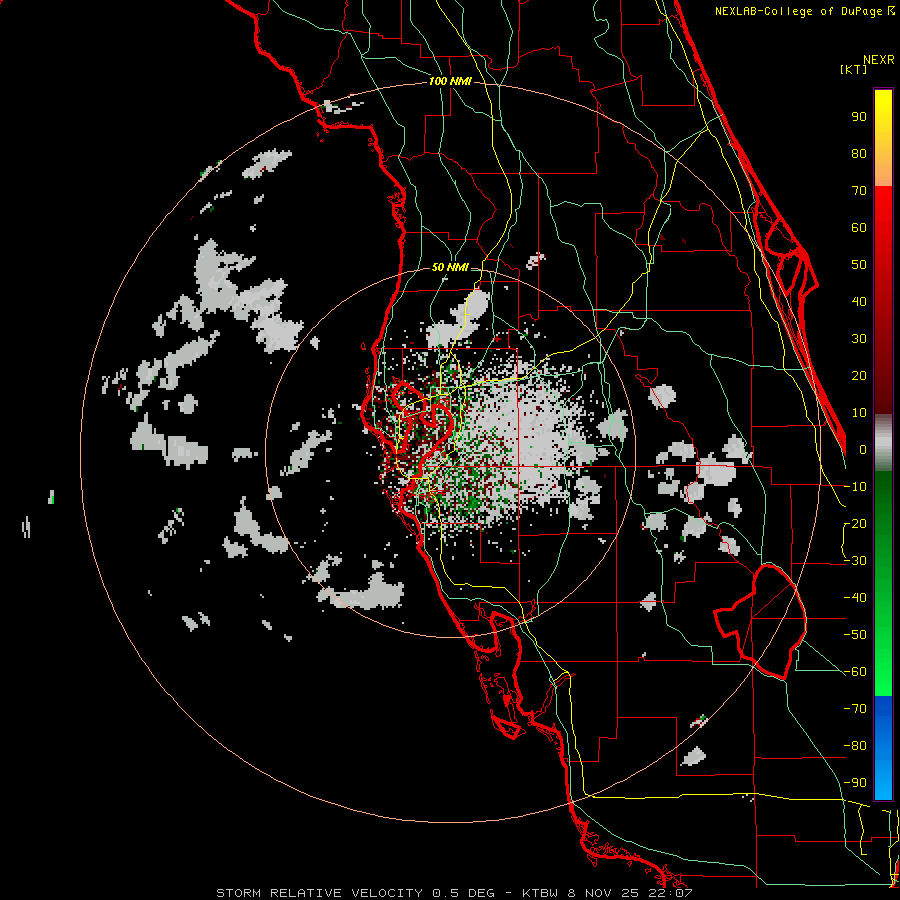Image resolution: width=900 pixels, height=900 pixels.
Task: Click the -60 value on the velocity scale
Action: pos(855,672)
